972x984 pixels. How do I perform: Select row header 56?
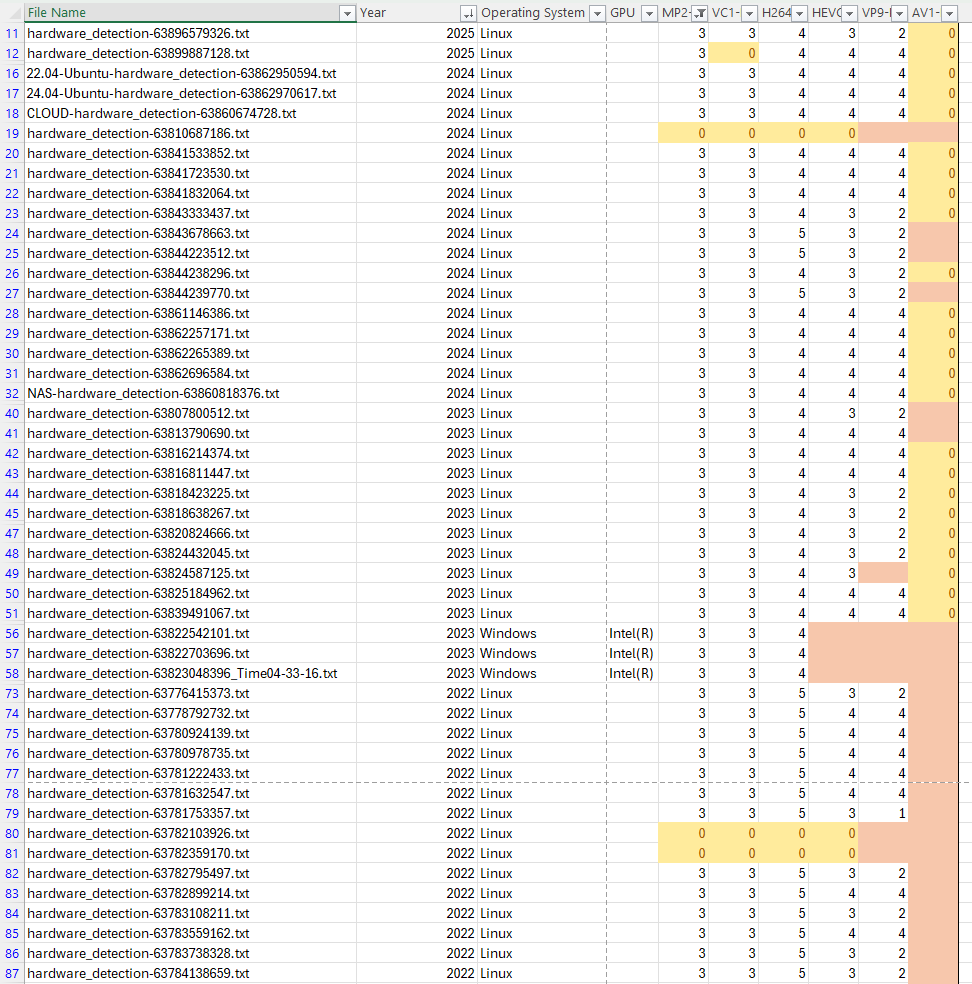[12, 633]
